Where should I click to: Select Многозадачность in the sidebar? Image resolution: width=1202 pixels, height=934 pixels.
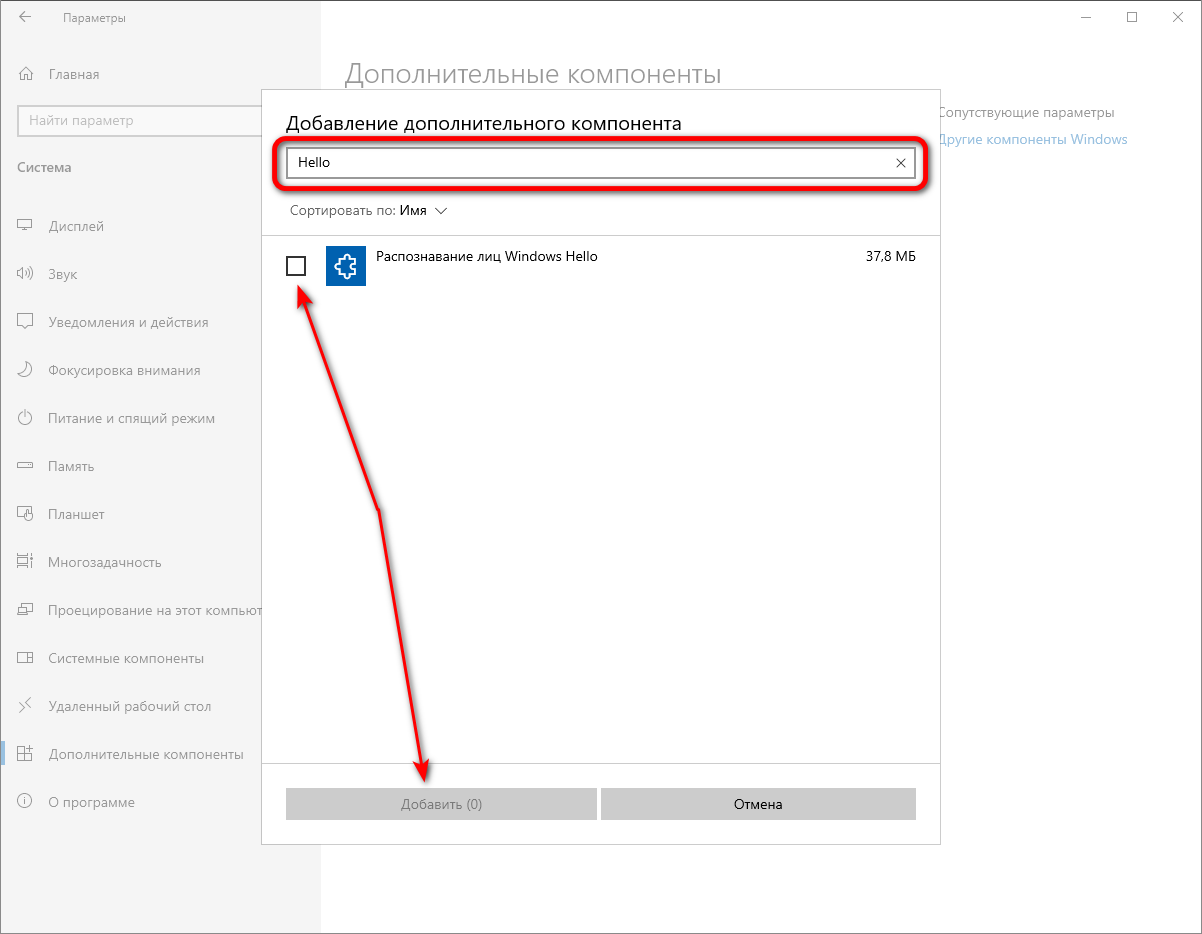pos(104,562)
